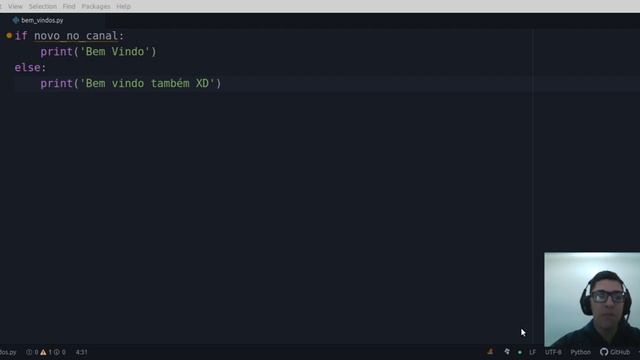Click the if keyword on line 1

pos(21,36)
